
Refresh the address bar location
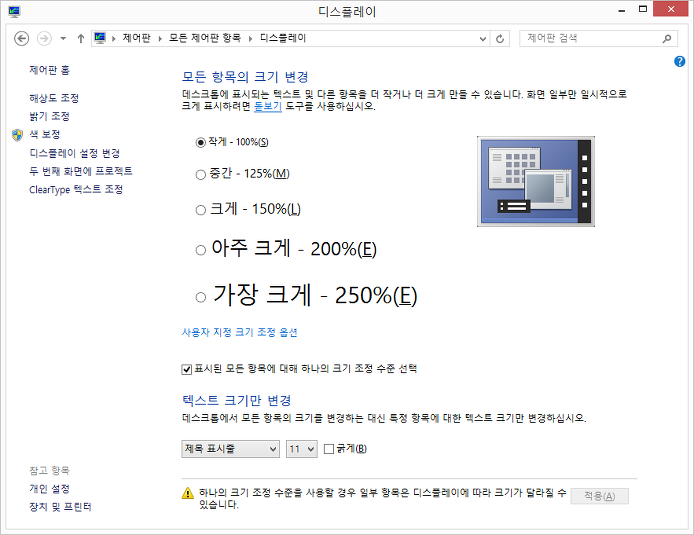[x=500, y=38]
